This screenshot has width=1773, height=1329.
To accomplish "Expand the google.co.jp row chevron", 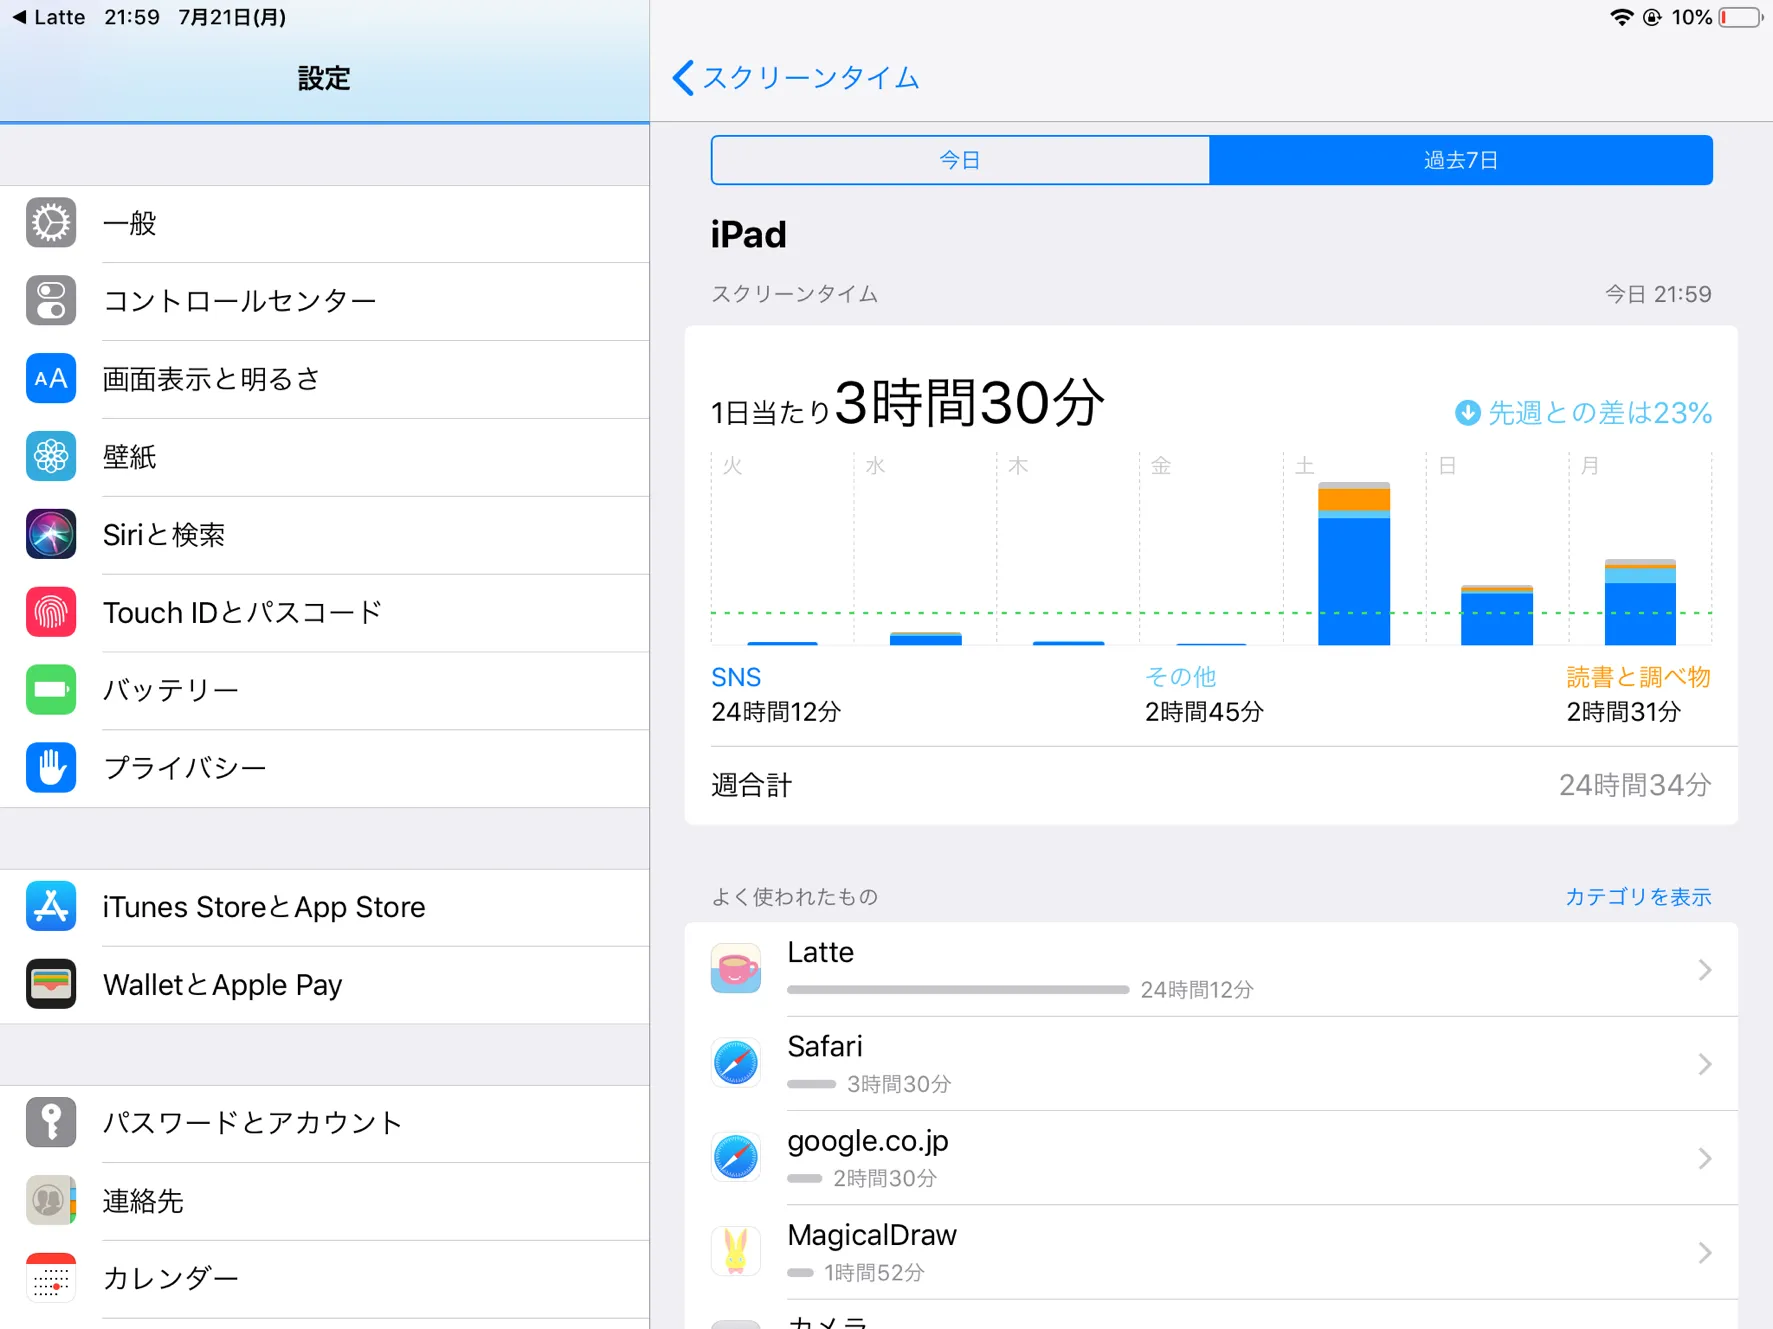I will pos(1705,1158).
